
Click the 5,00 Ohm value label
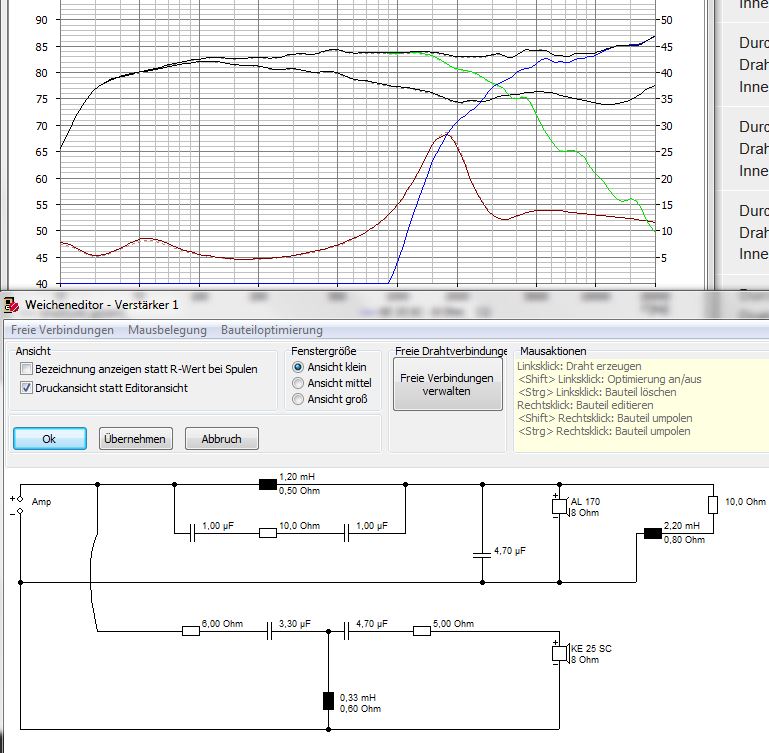[x=454, y=624]
